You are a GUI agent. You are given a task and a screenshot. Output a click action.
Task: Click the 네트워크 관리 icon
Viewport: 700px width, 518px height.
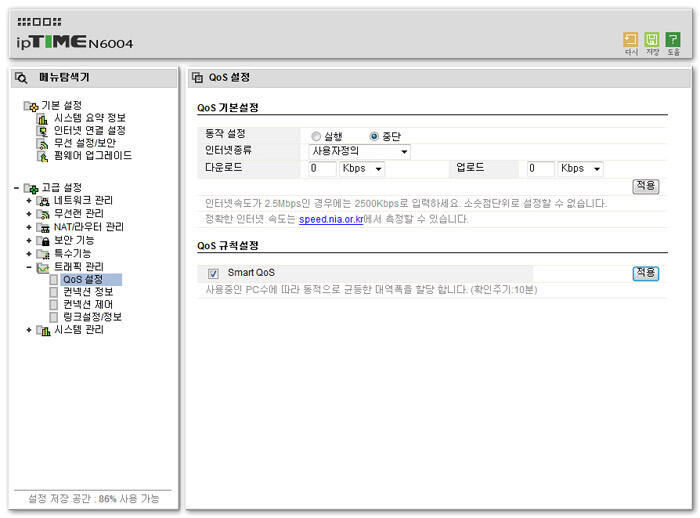(43, 201)
